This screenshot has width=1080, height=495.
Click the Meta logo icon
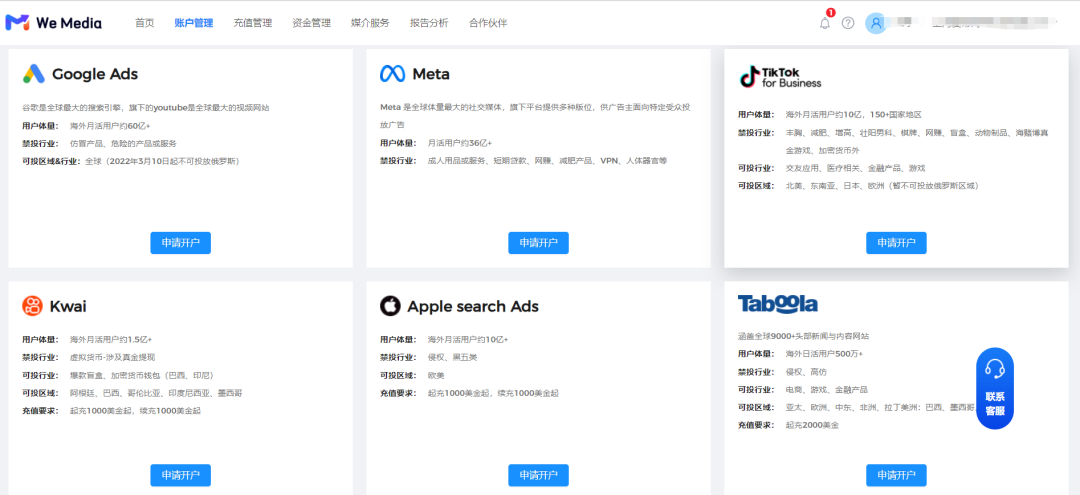click(x=393, y=74)
